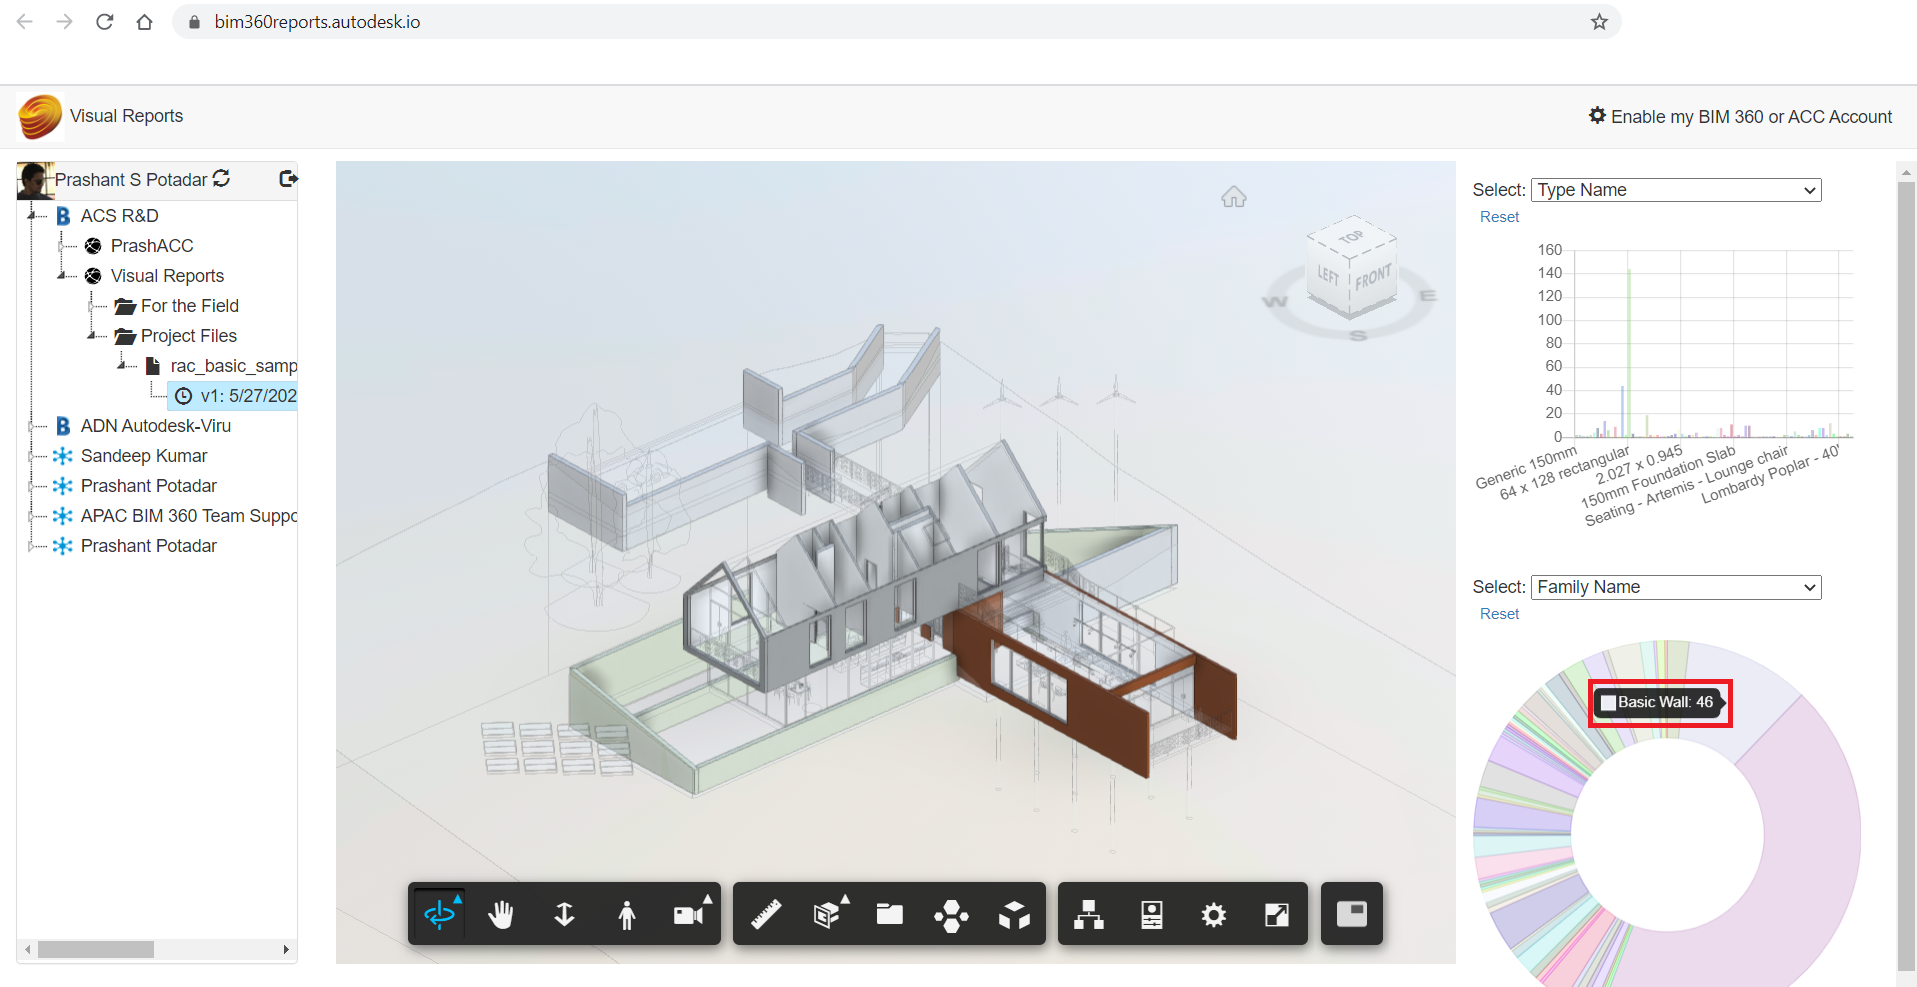Select the PrashACC project
The height and width of the screenshot is (987, 1917).
152,246
